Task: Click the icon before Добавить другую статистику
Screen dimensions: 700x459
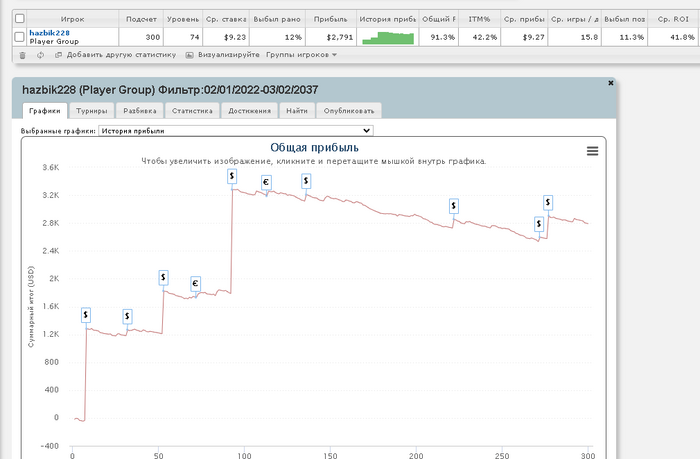Action: (x=58, y=55)
